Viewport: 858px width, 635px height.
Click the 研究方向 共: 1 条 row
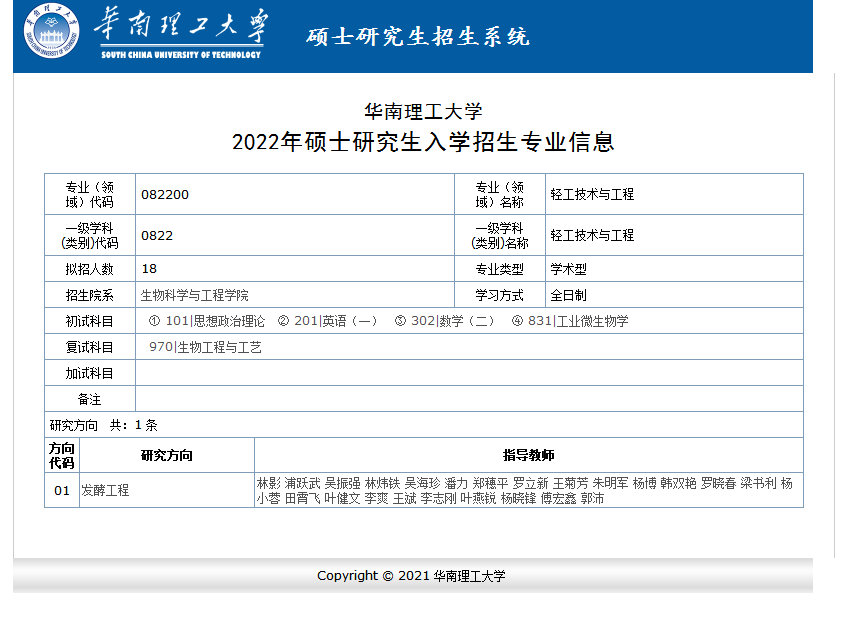tap(424, 425)
